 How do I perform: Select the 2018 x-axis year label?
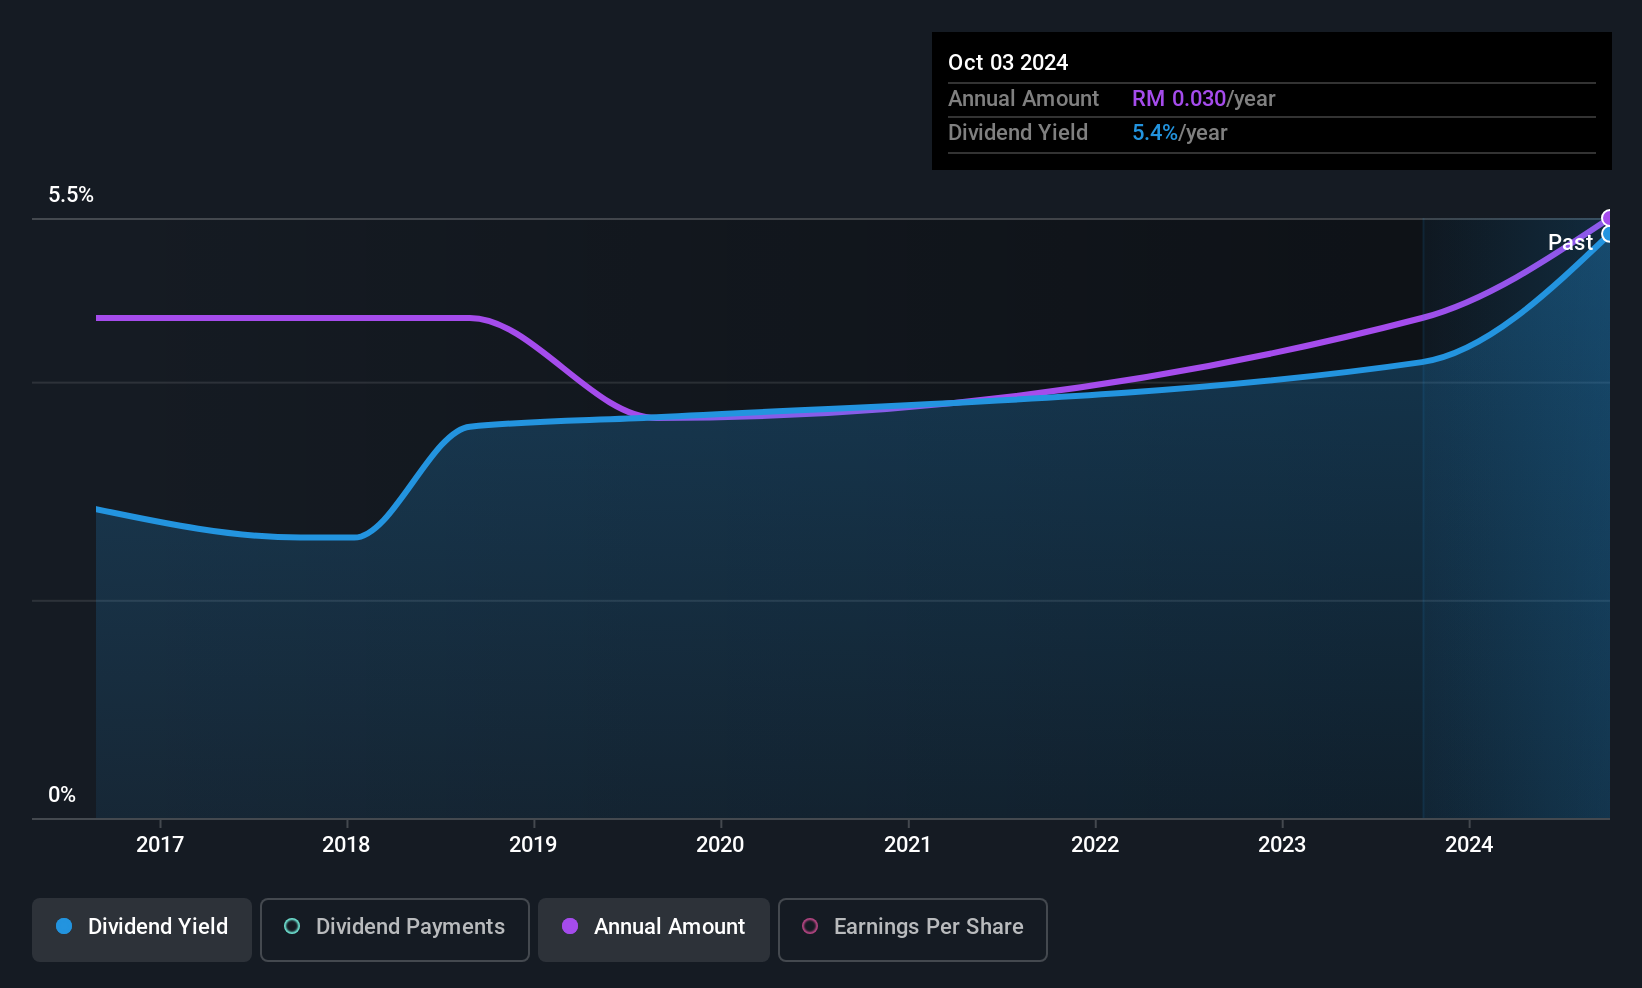click(346, 845)
